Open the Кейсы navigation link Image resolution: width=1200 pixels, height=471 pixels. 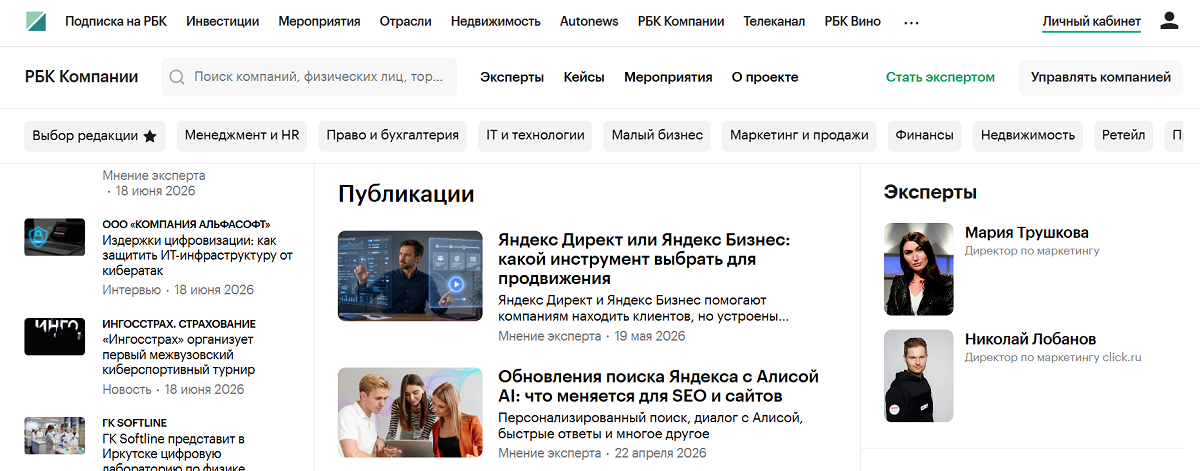point(584,77)
